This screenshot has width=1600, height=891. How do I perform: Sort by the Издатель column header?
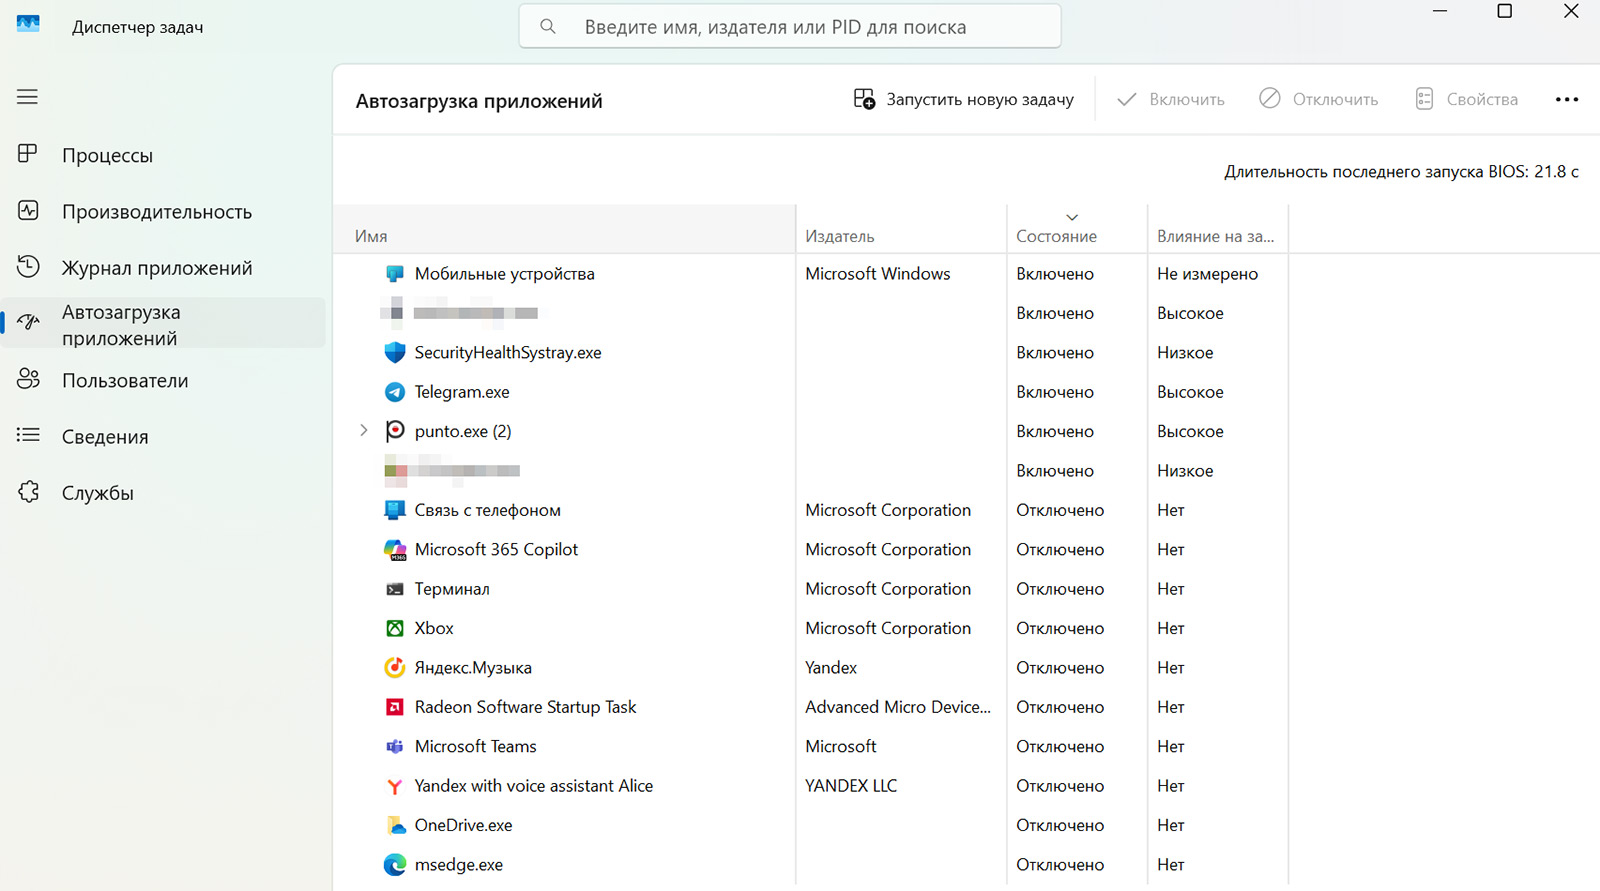tap(901, 229)
